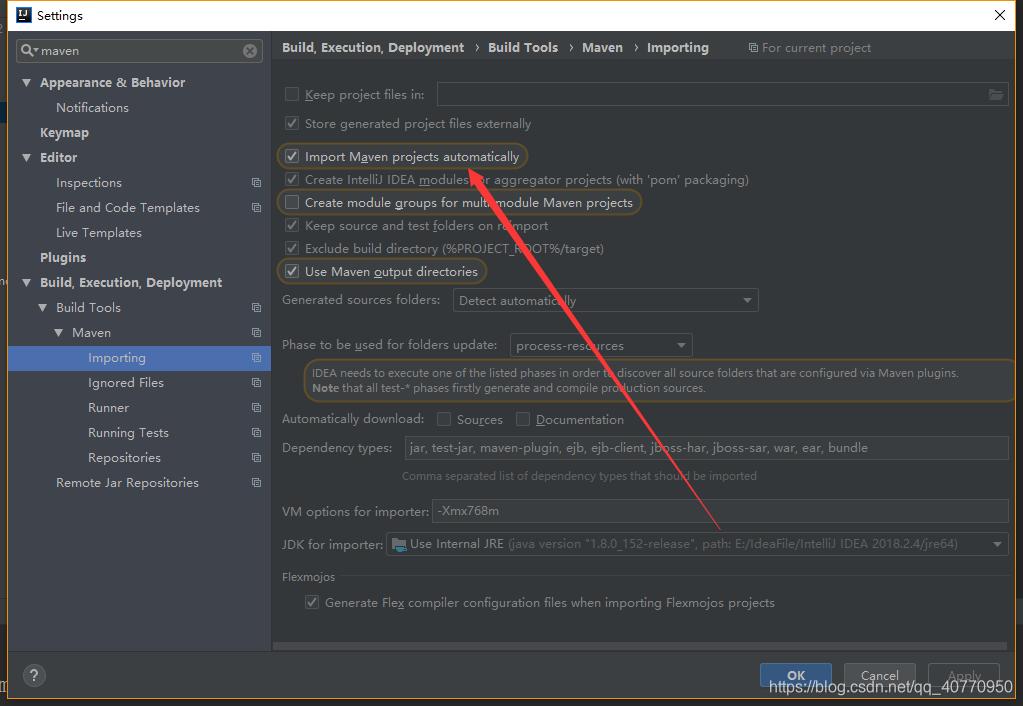The image size is (1023, 706).
Task: Toggle Keep project files in checkbox
Action: pyautogui.click(x=292, y=94)
